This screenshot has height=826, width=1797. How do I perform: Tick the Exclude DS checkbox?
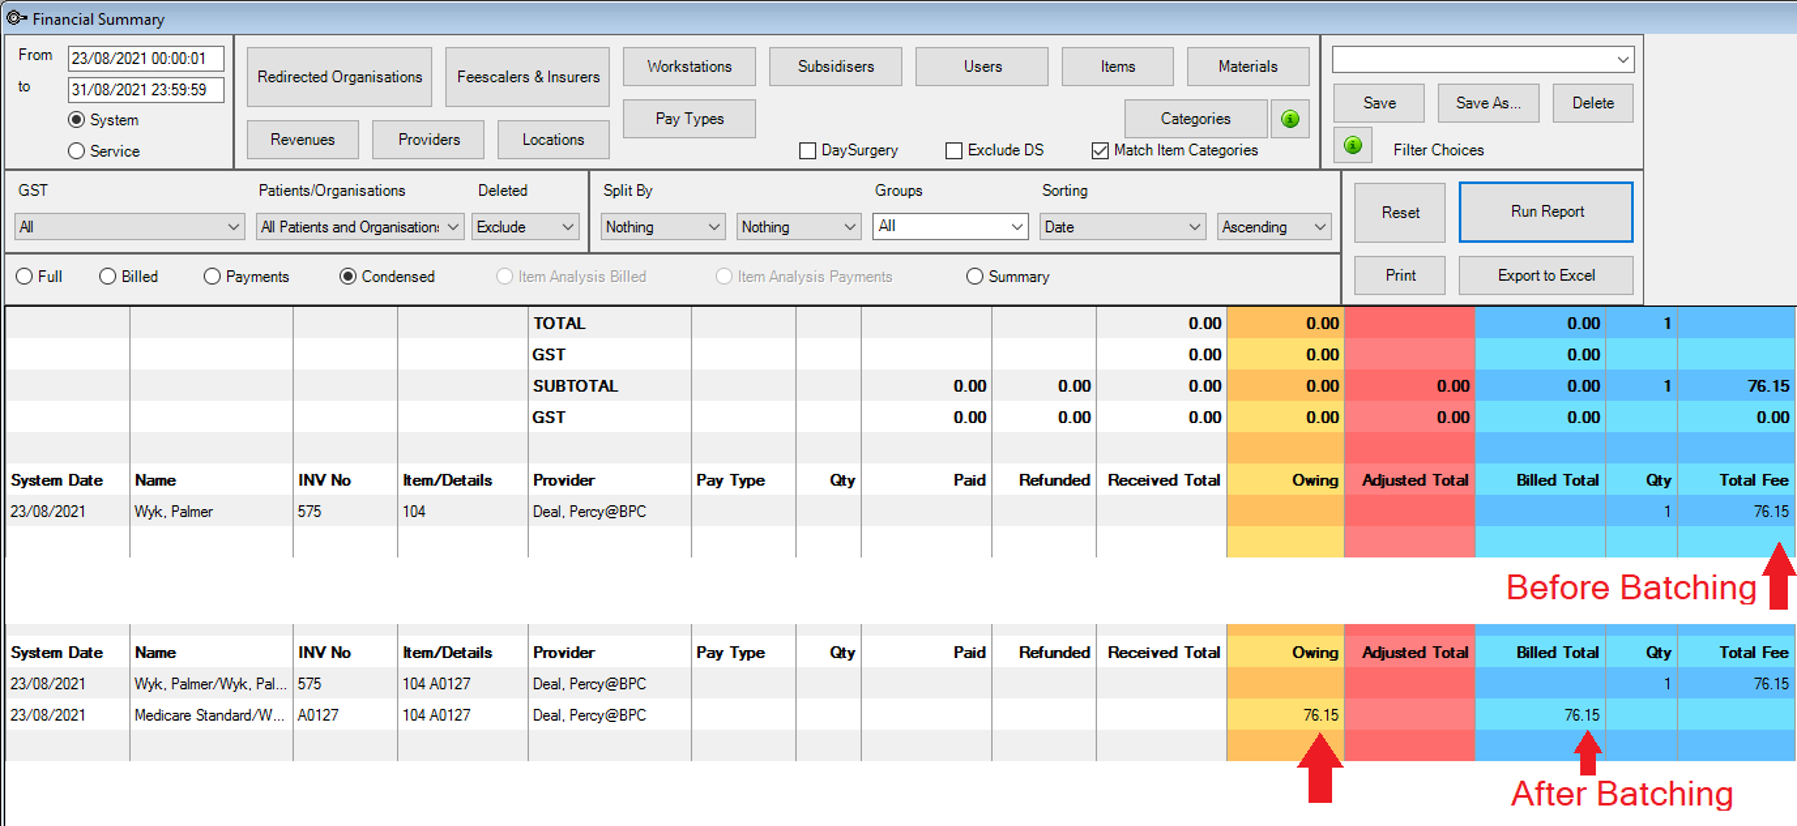pos(954,151)
